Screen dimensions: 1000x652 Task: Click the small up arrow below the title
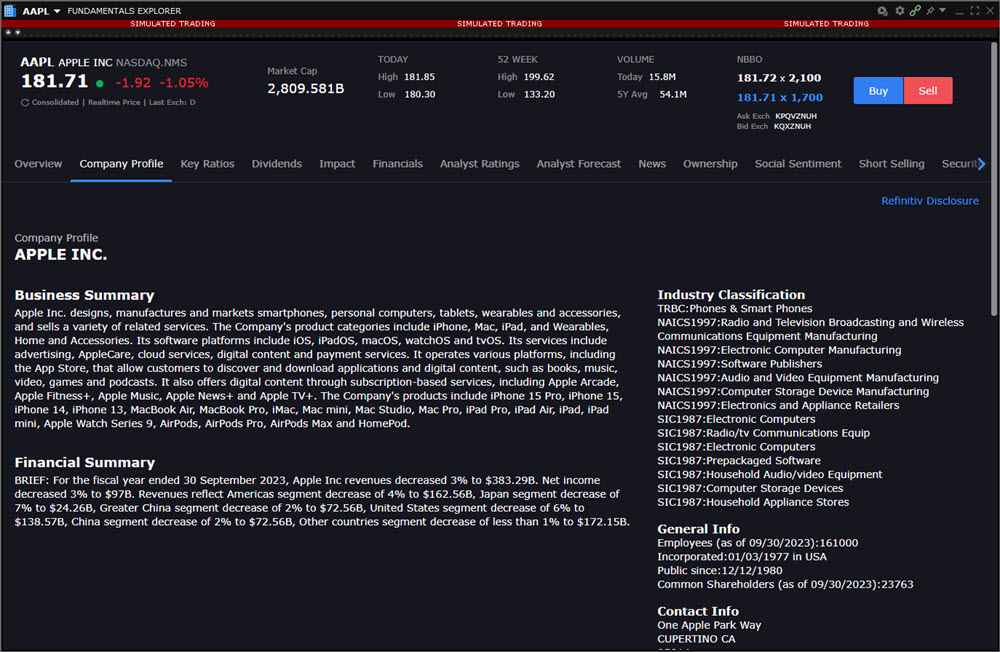pos(8,32)
